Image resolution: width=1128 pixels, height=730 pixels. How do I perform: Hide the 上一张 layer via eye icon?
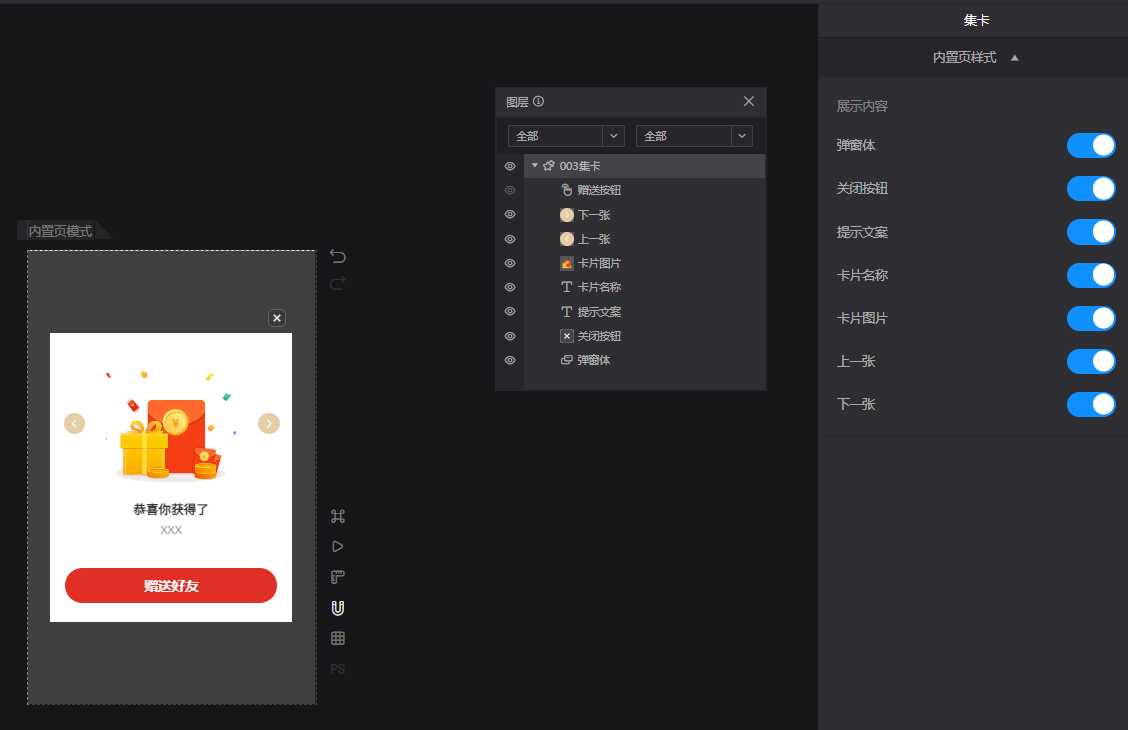[x=510, y=239]
